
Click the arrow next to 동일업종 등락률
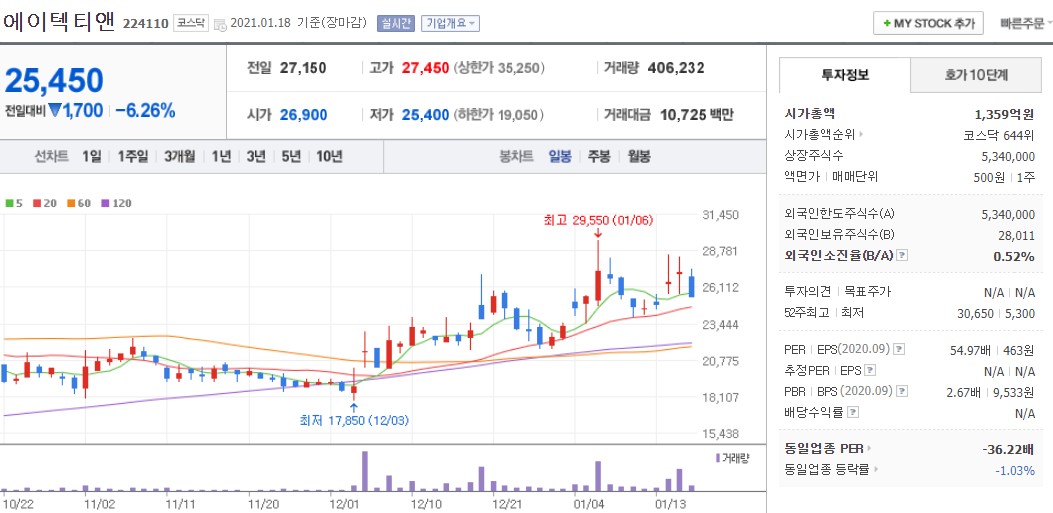(x=875, y=469)
